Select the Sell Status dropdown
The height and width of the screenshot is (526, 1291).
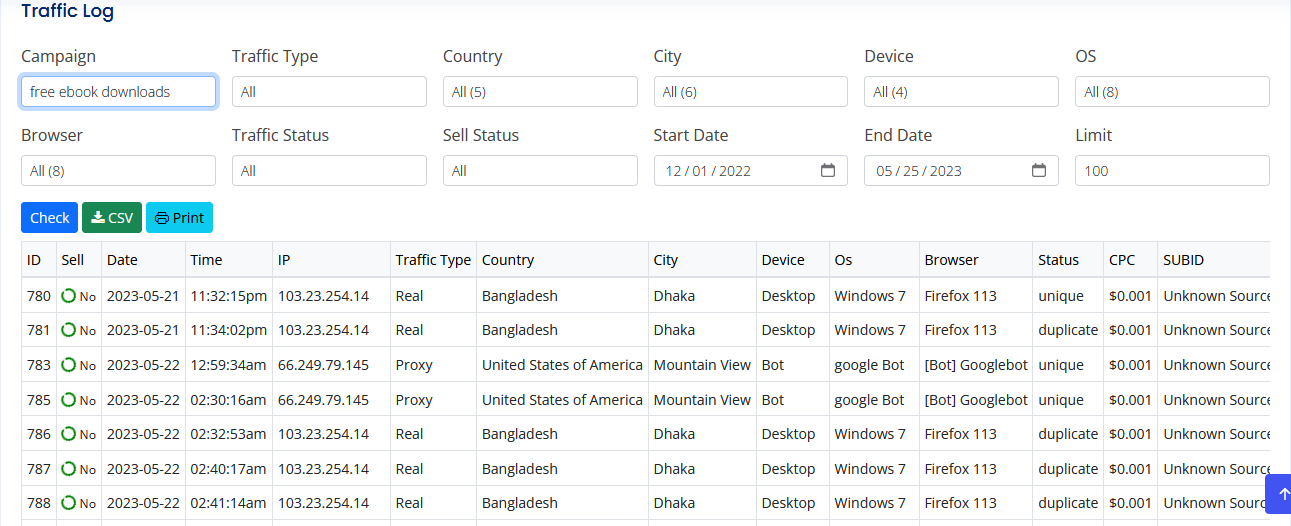pyautogui.click(x=540, y=171)
